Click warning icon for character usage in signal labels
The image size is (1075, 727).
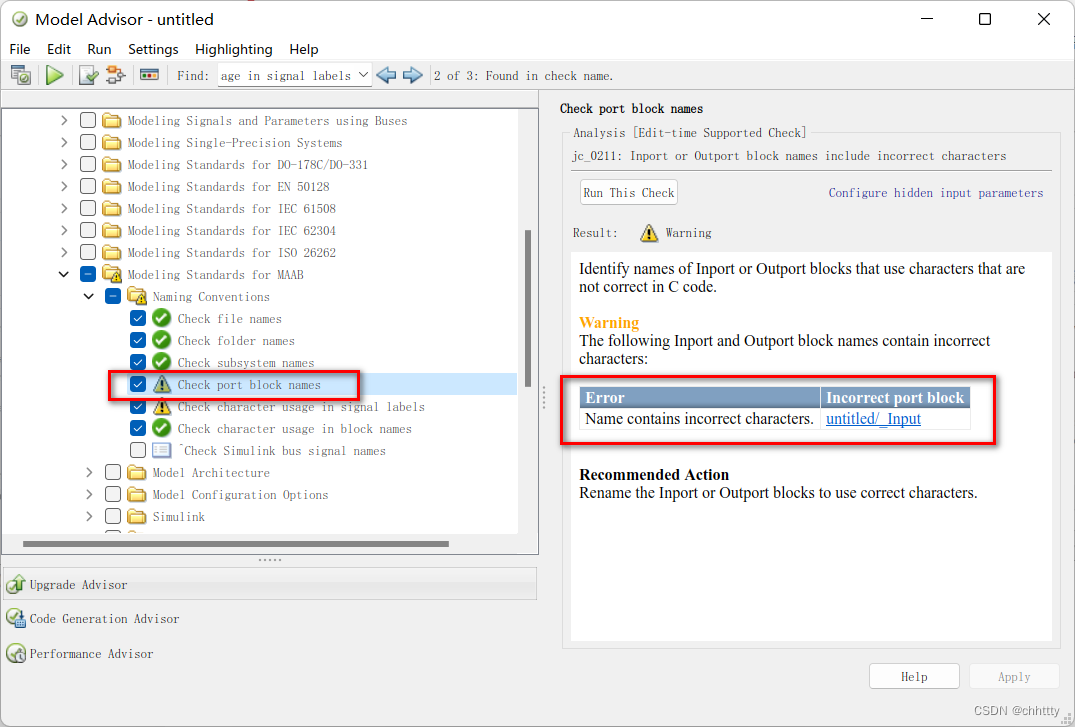point(161,406)
